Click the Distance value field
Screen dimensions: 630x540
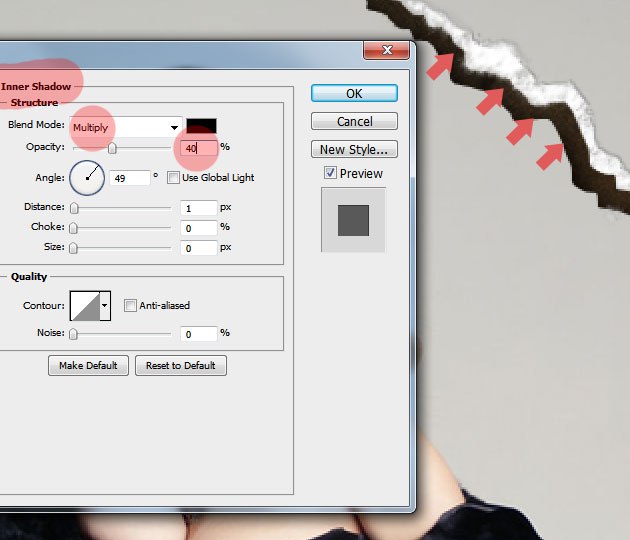tap(198, 208)
